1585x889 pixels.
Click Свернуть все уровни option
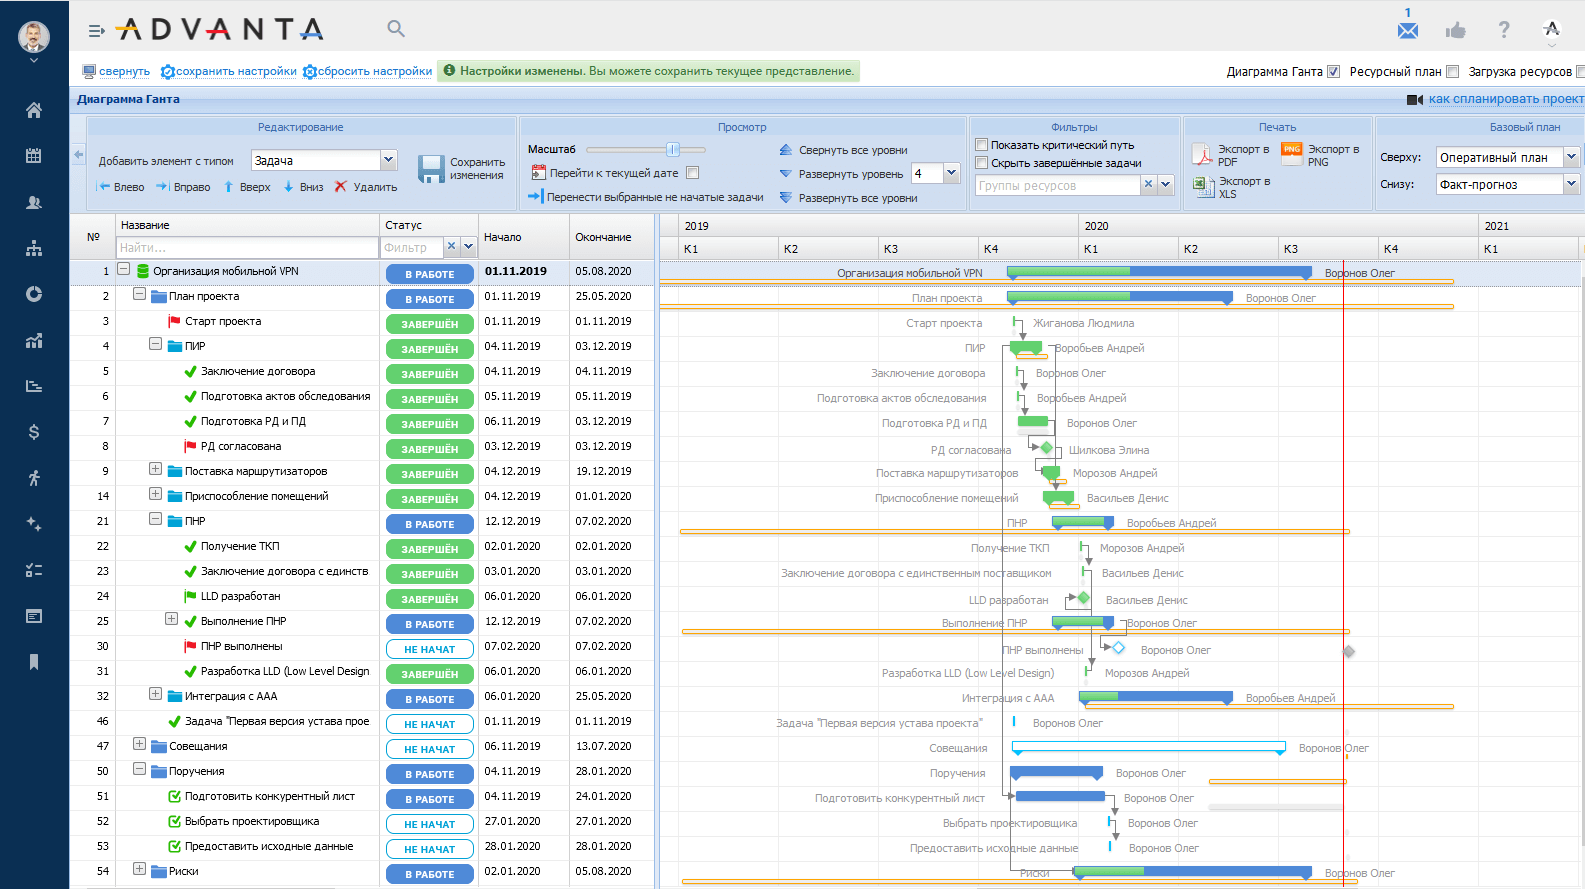852,150
